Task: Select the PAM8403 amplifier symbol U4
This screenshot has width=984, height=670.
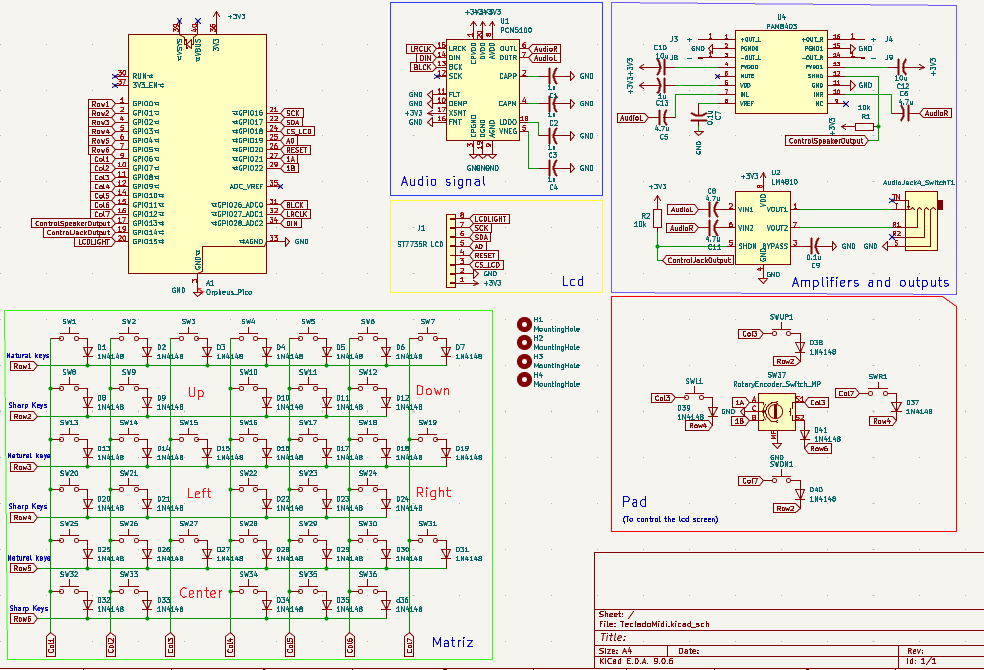Action: (x=781, y=70)
